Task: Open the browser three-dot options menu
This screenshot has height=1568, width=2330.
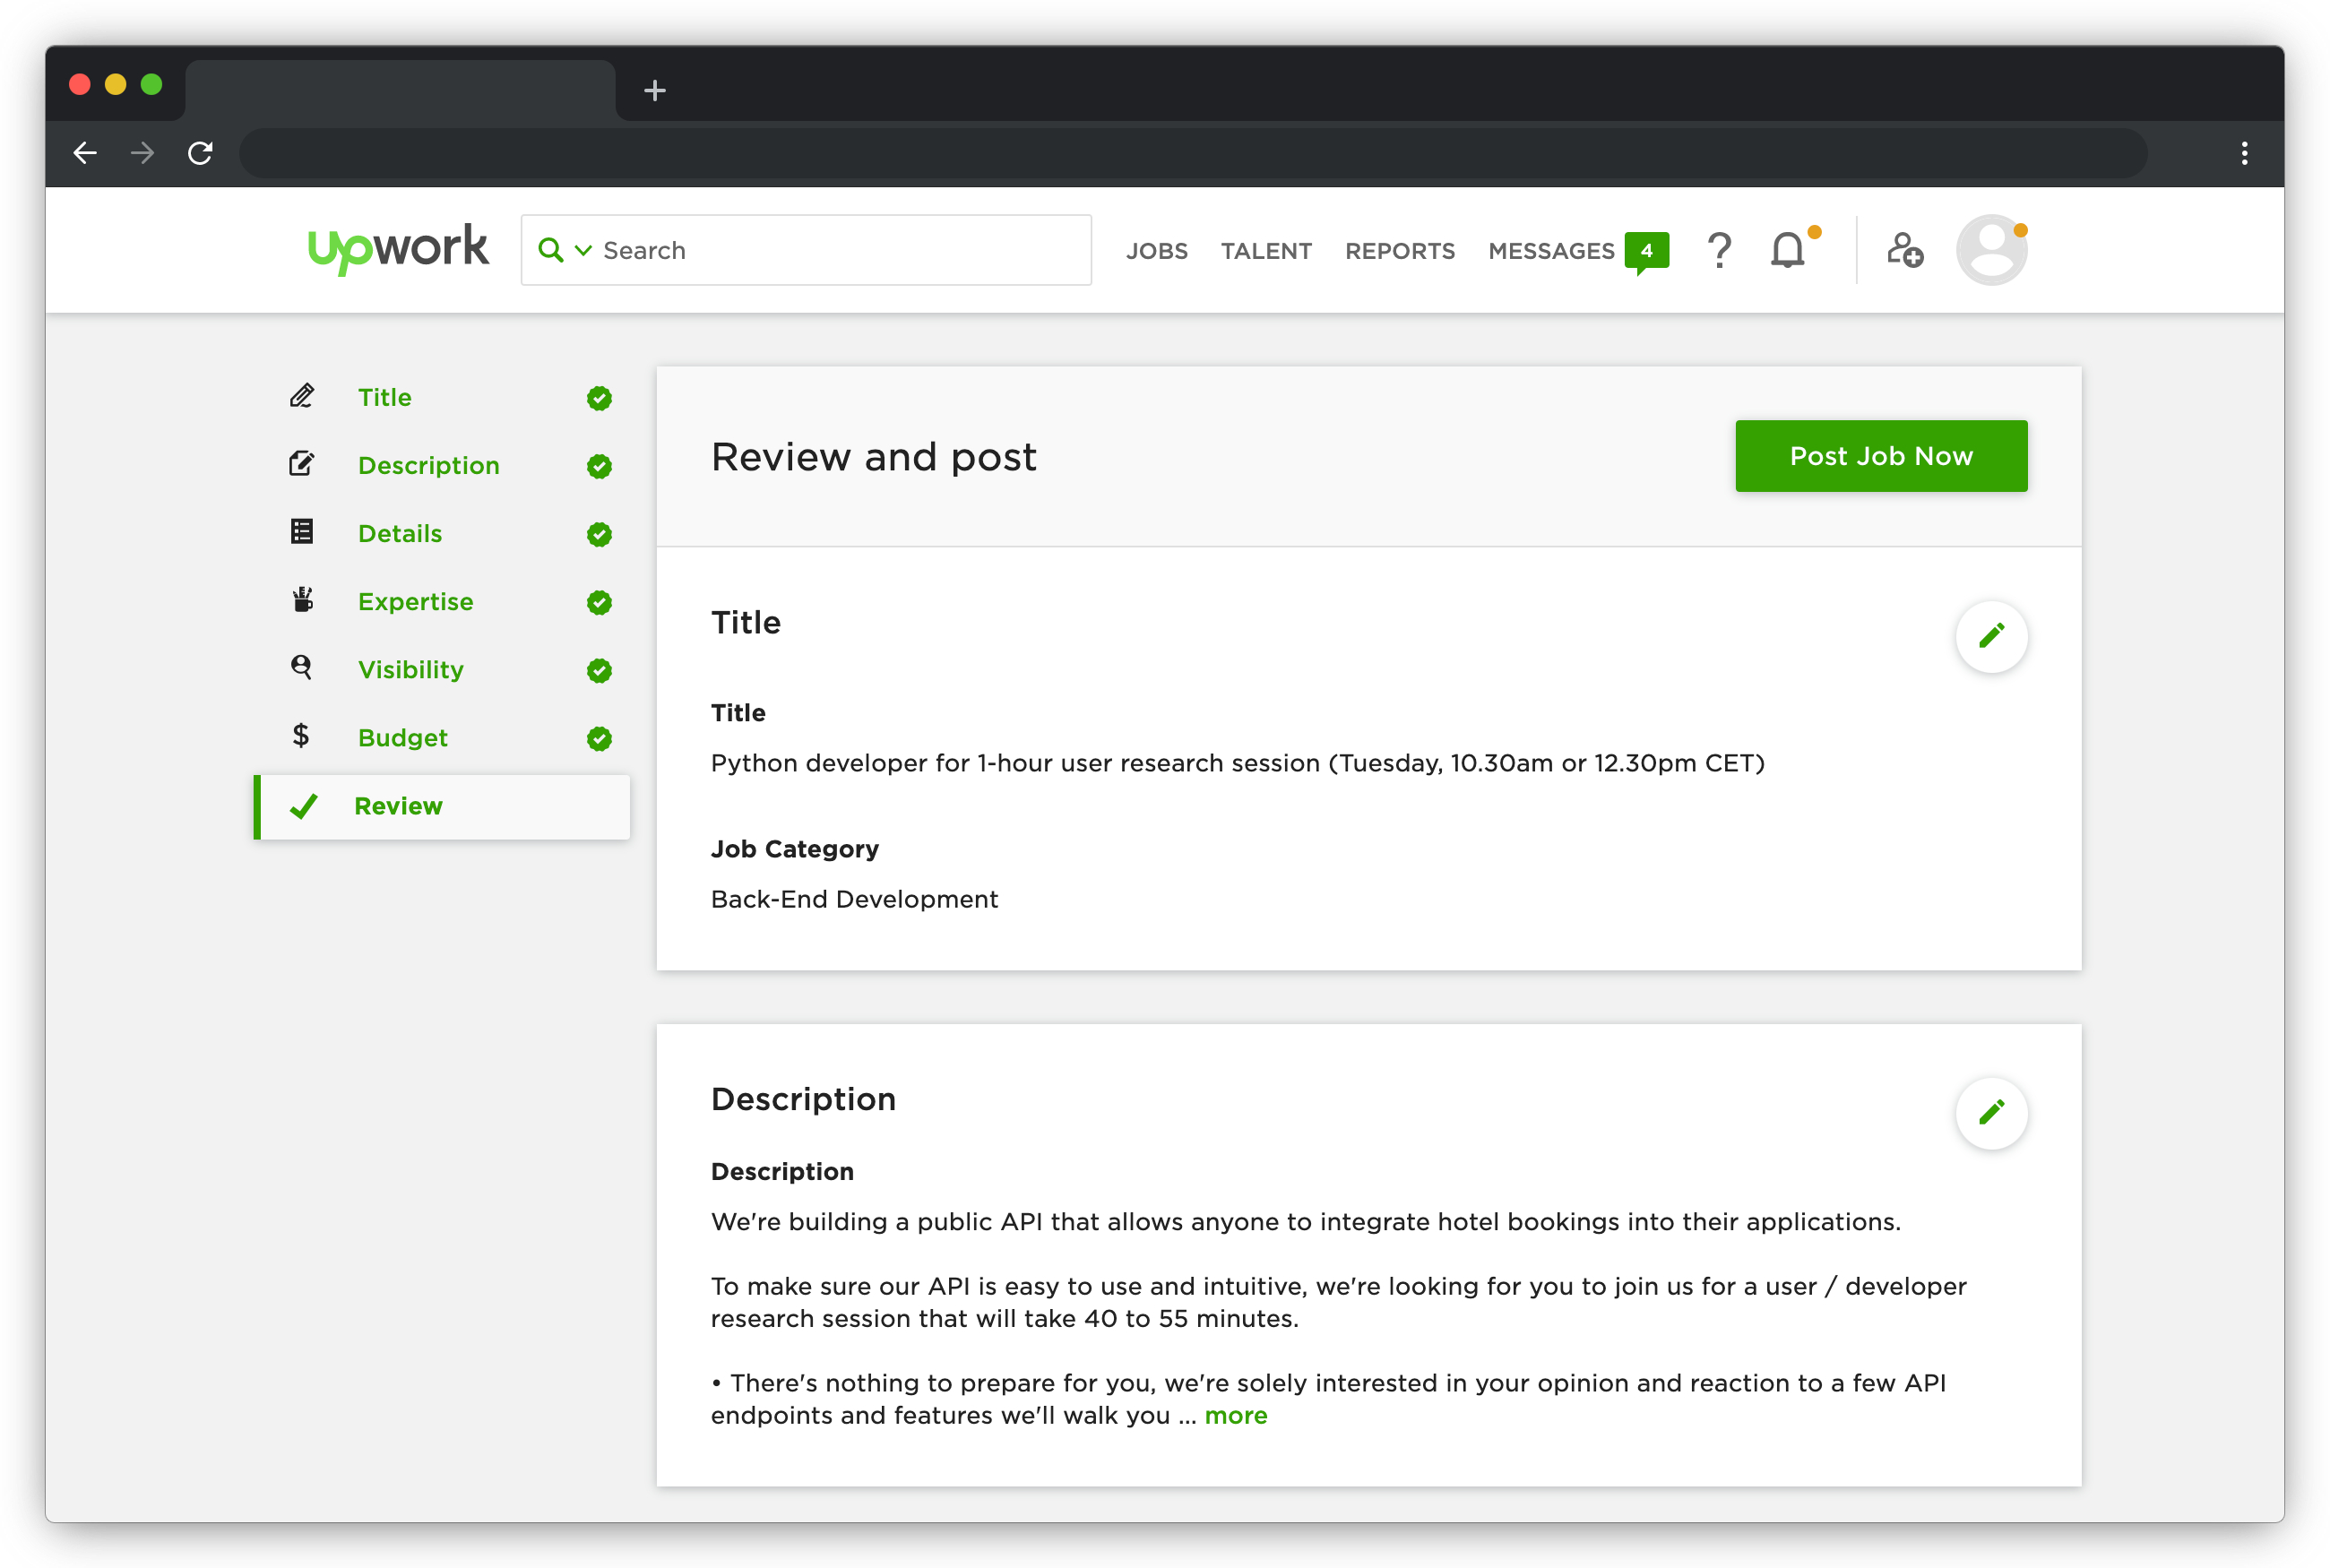Action: (x=2244, y=153)
